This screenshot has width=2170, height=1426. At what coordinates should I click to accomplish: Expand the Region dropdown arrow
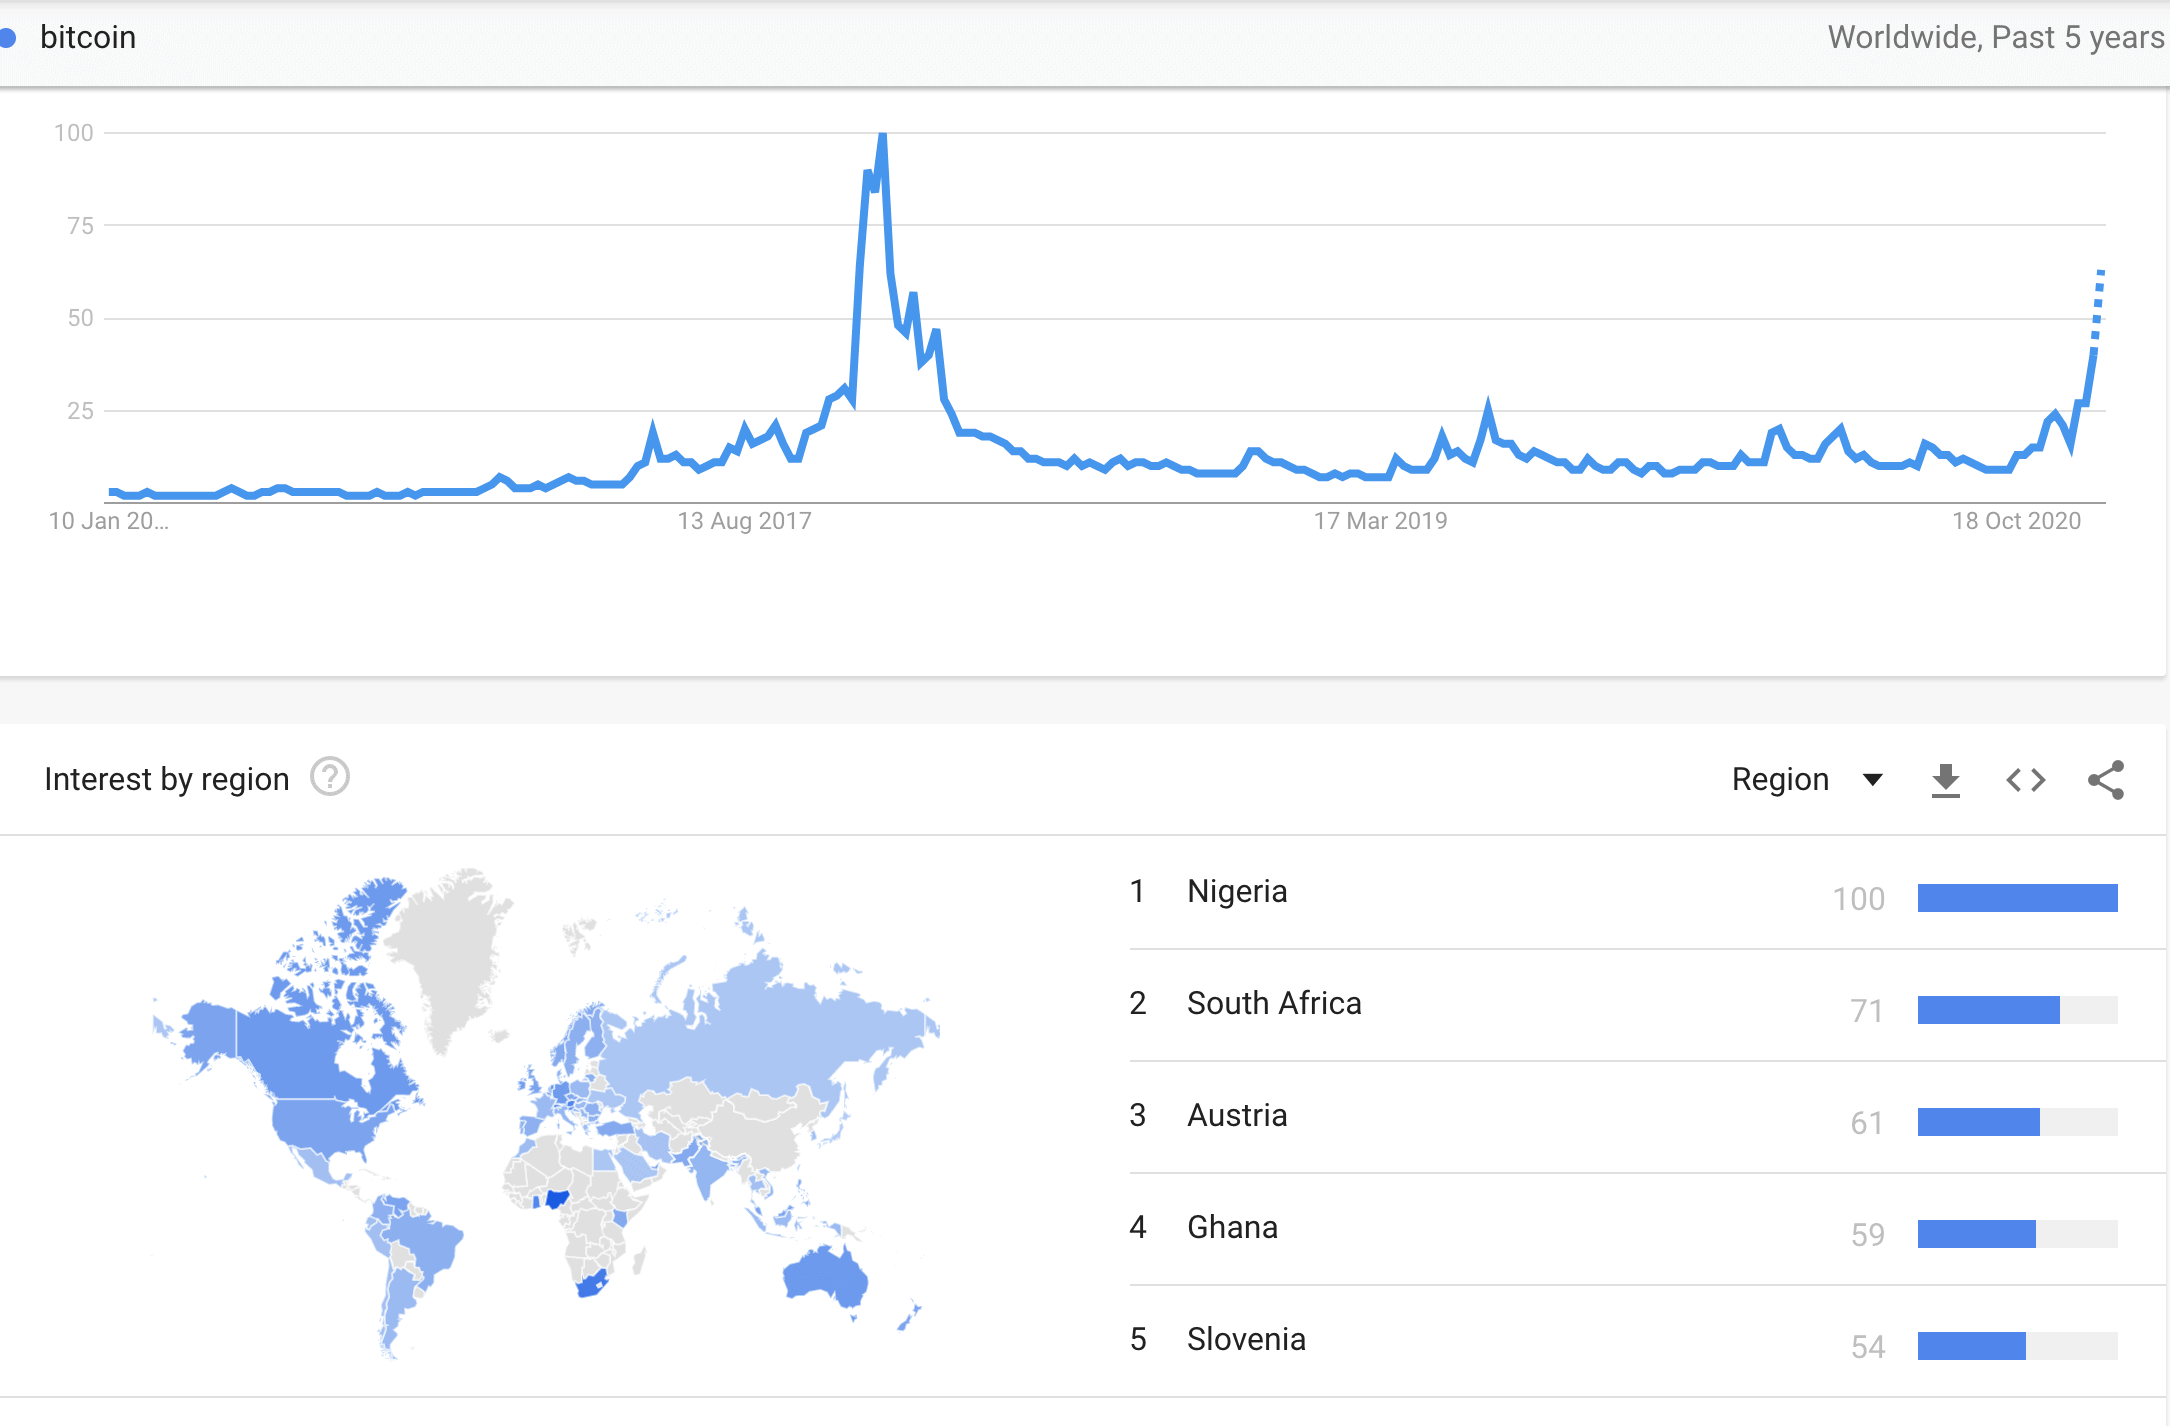click(x=1873, y=780)
